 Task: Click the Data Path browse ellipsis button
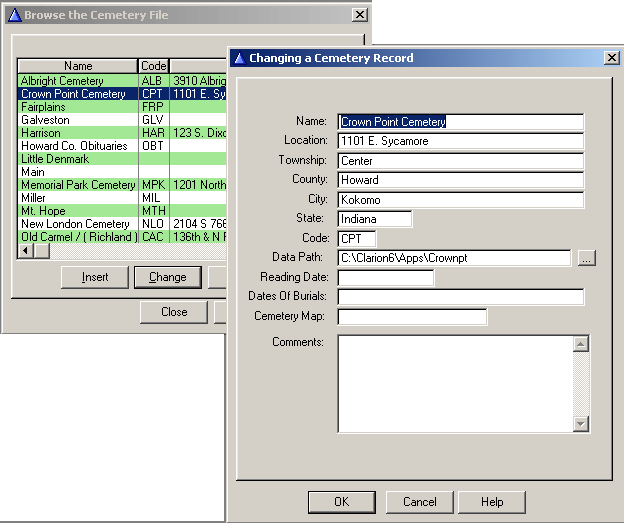click(586, 258)
